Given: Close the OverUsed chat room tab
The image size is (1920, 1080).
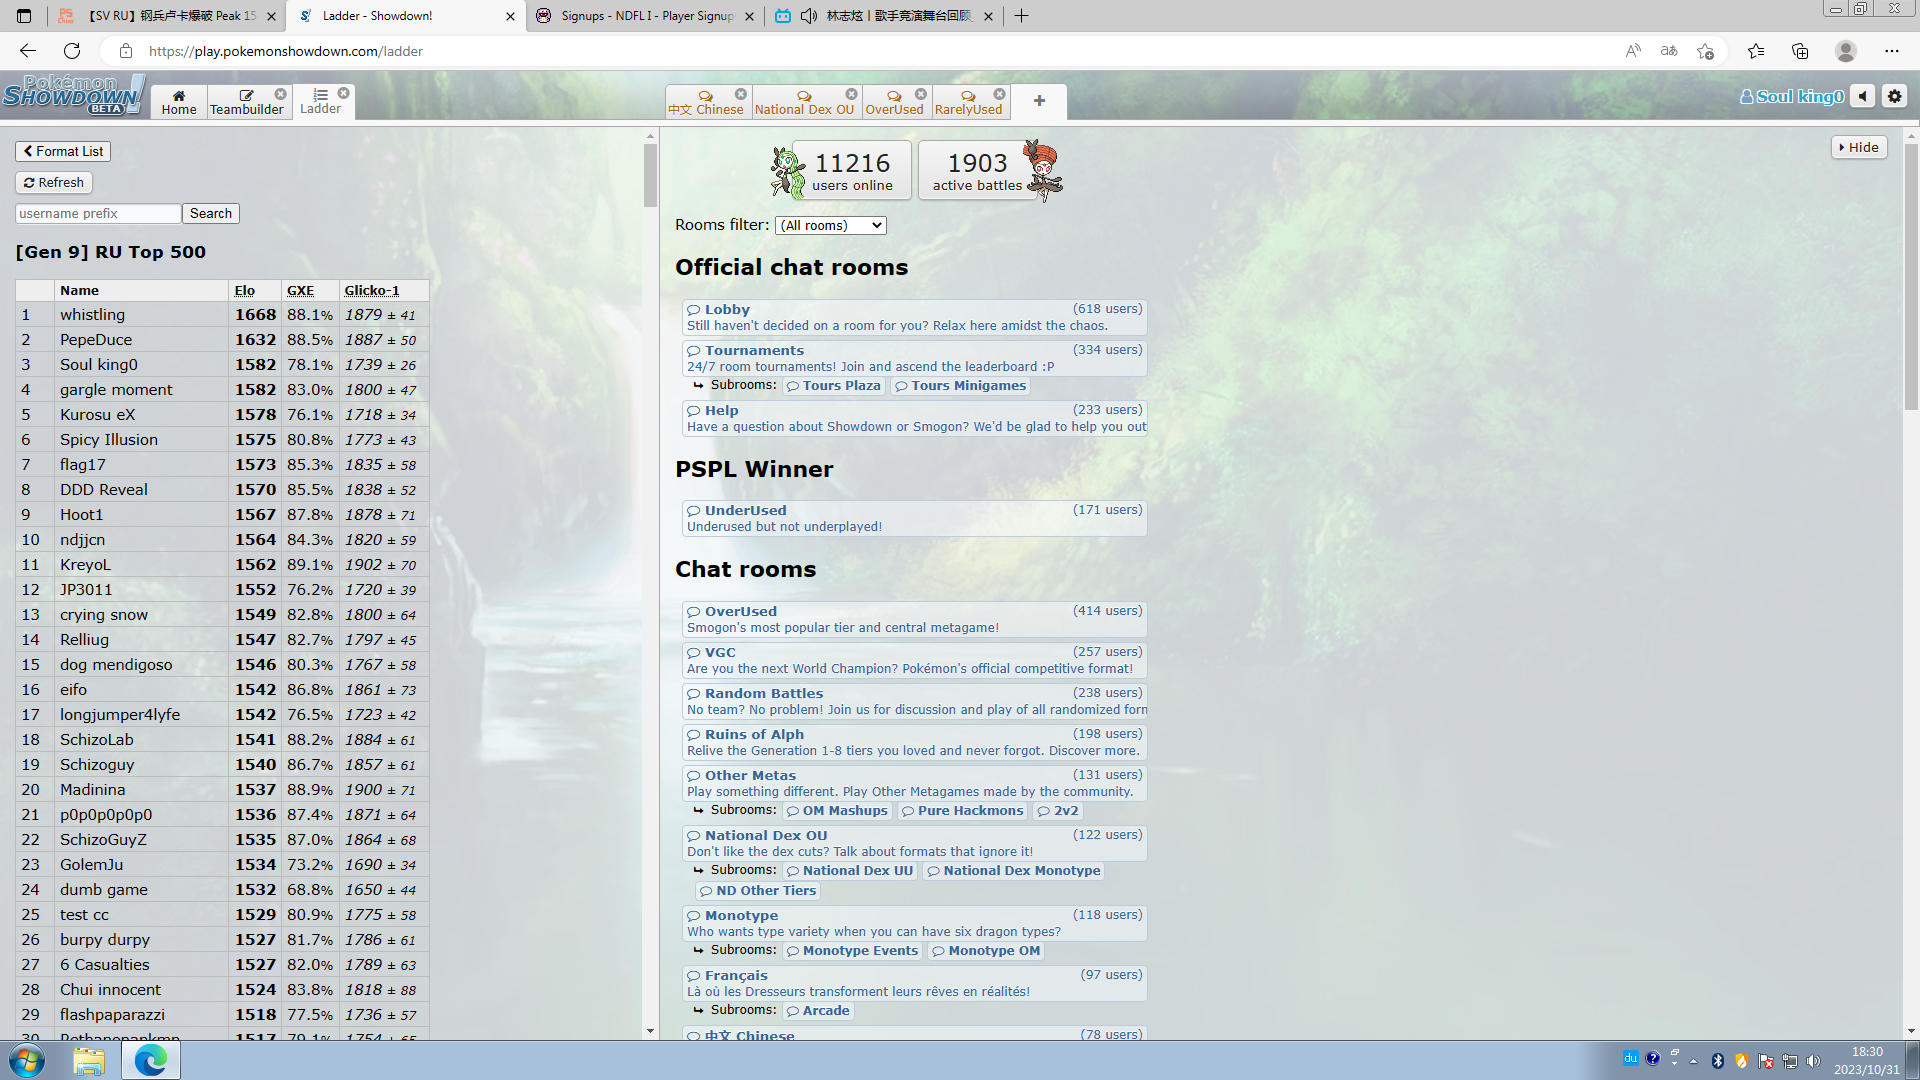Looking at the screenshot, I should [921, 94].
